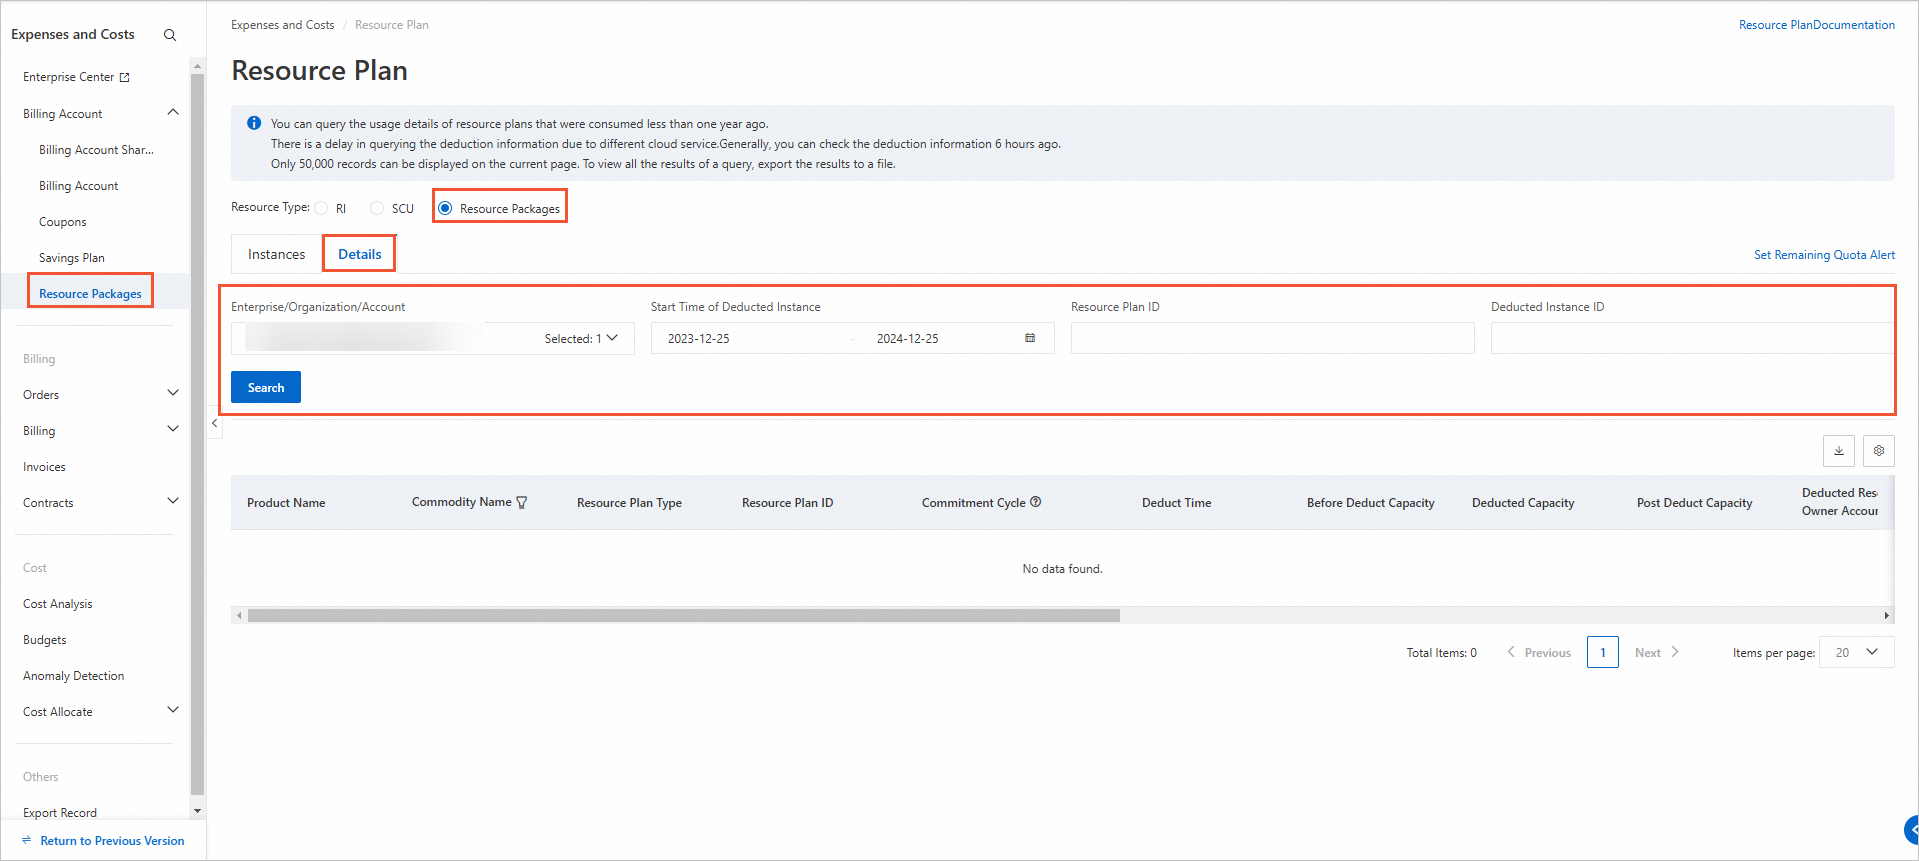This screenshot has height=861, width=1919.
Task: Open Export Record in sidebar
Action: point(60,813)
